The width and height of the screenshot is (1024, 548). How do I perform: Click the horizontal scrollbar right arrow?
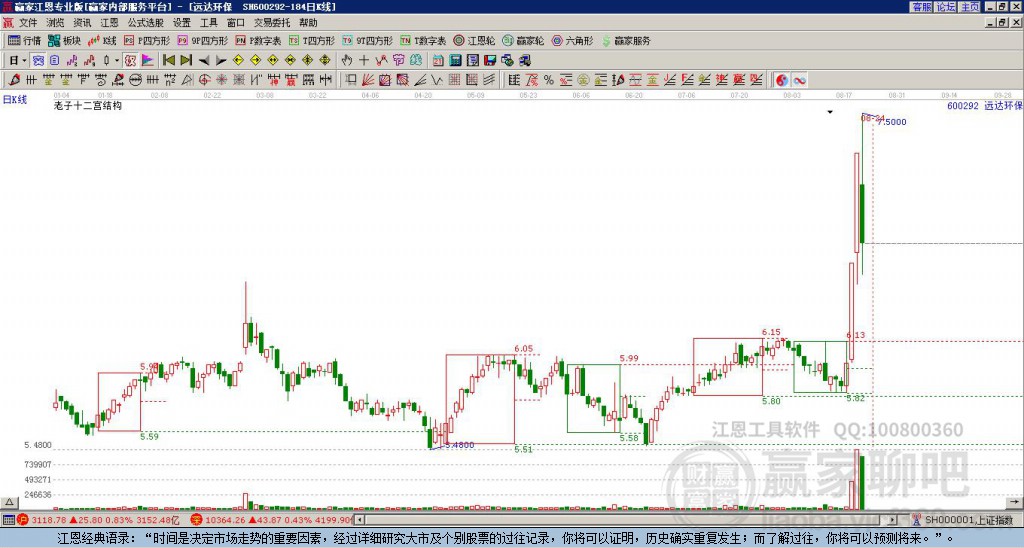(x=892, y=520)
